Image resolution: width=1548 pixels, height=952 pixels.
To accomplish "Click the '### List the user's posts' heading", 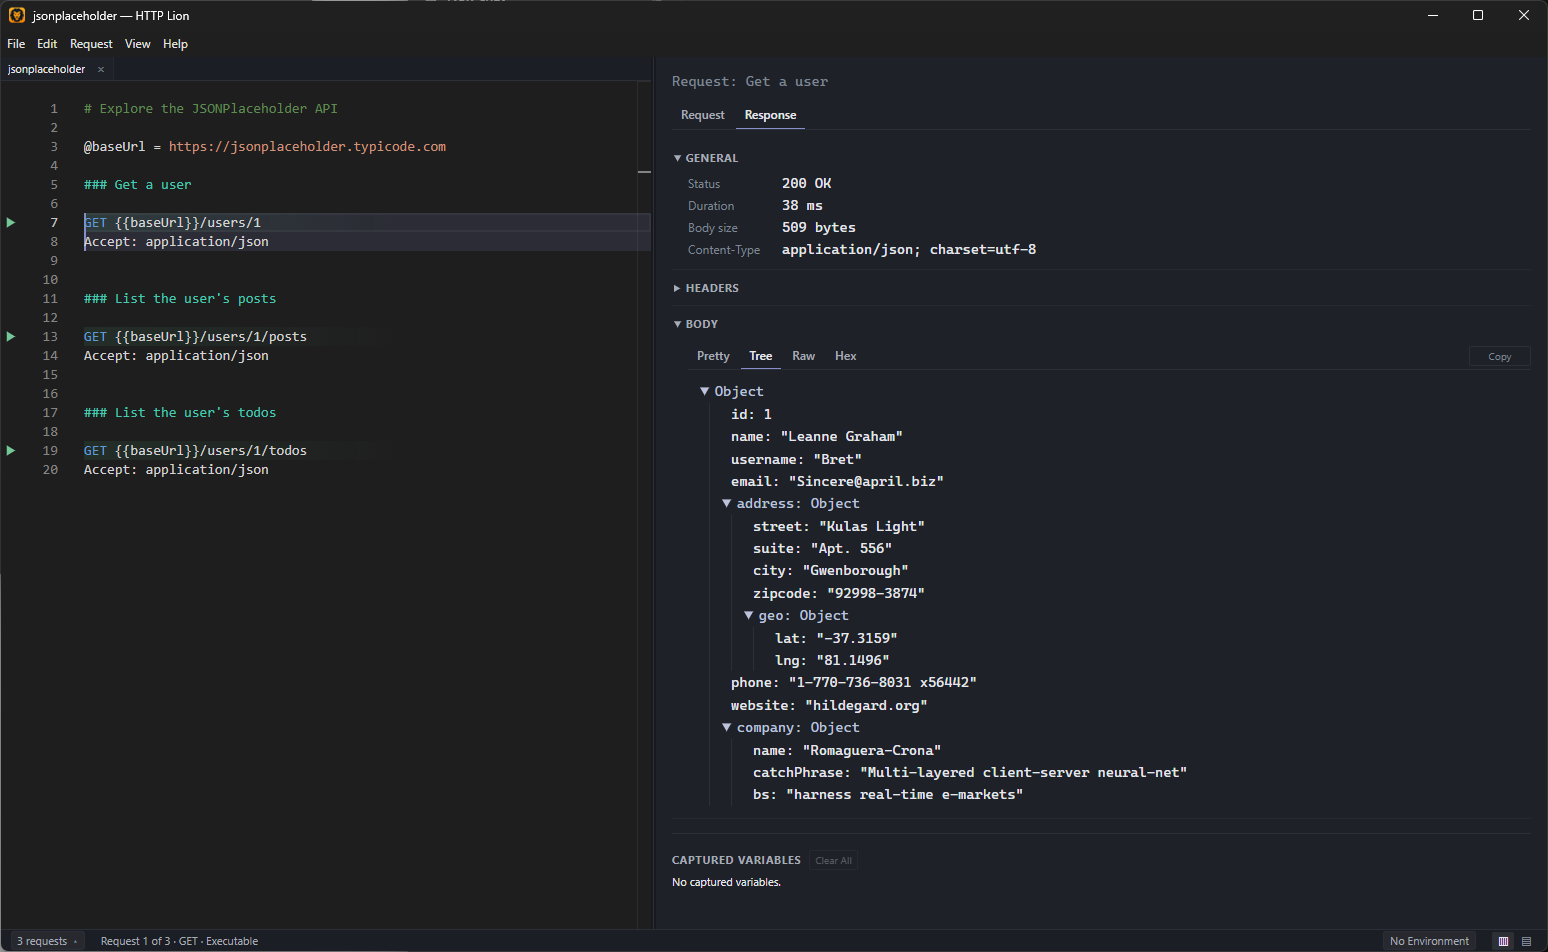I will (180, 298).
